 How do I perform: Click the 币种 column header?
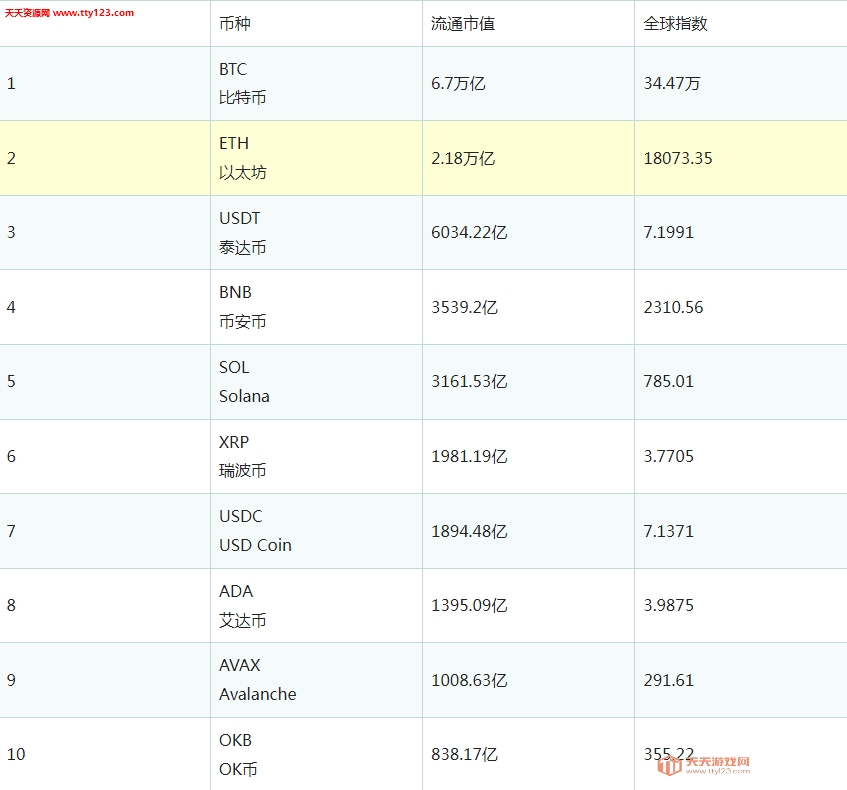click(x=235, y=24)
